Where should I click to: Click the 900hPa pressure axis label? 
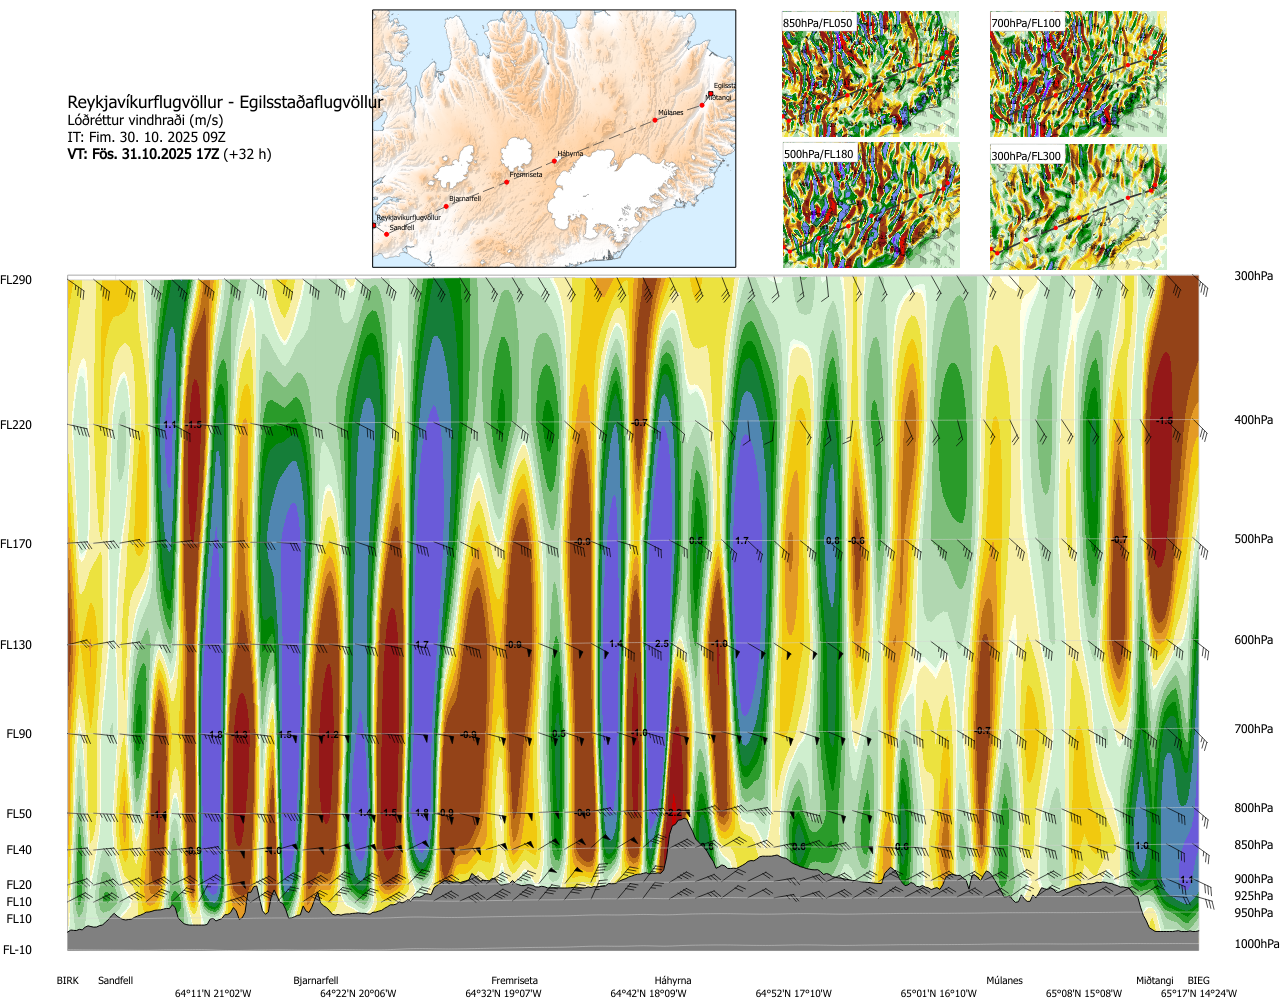[1254, 879]
